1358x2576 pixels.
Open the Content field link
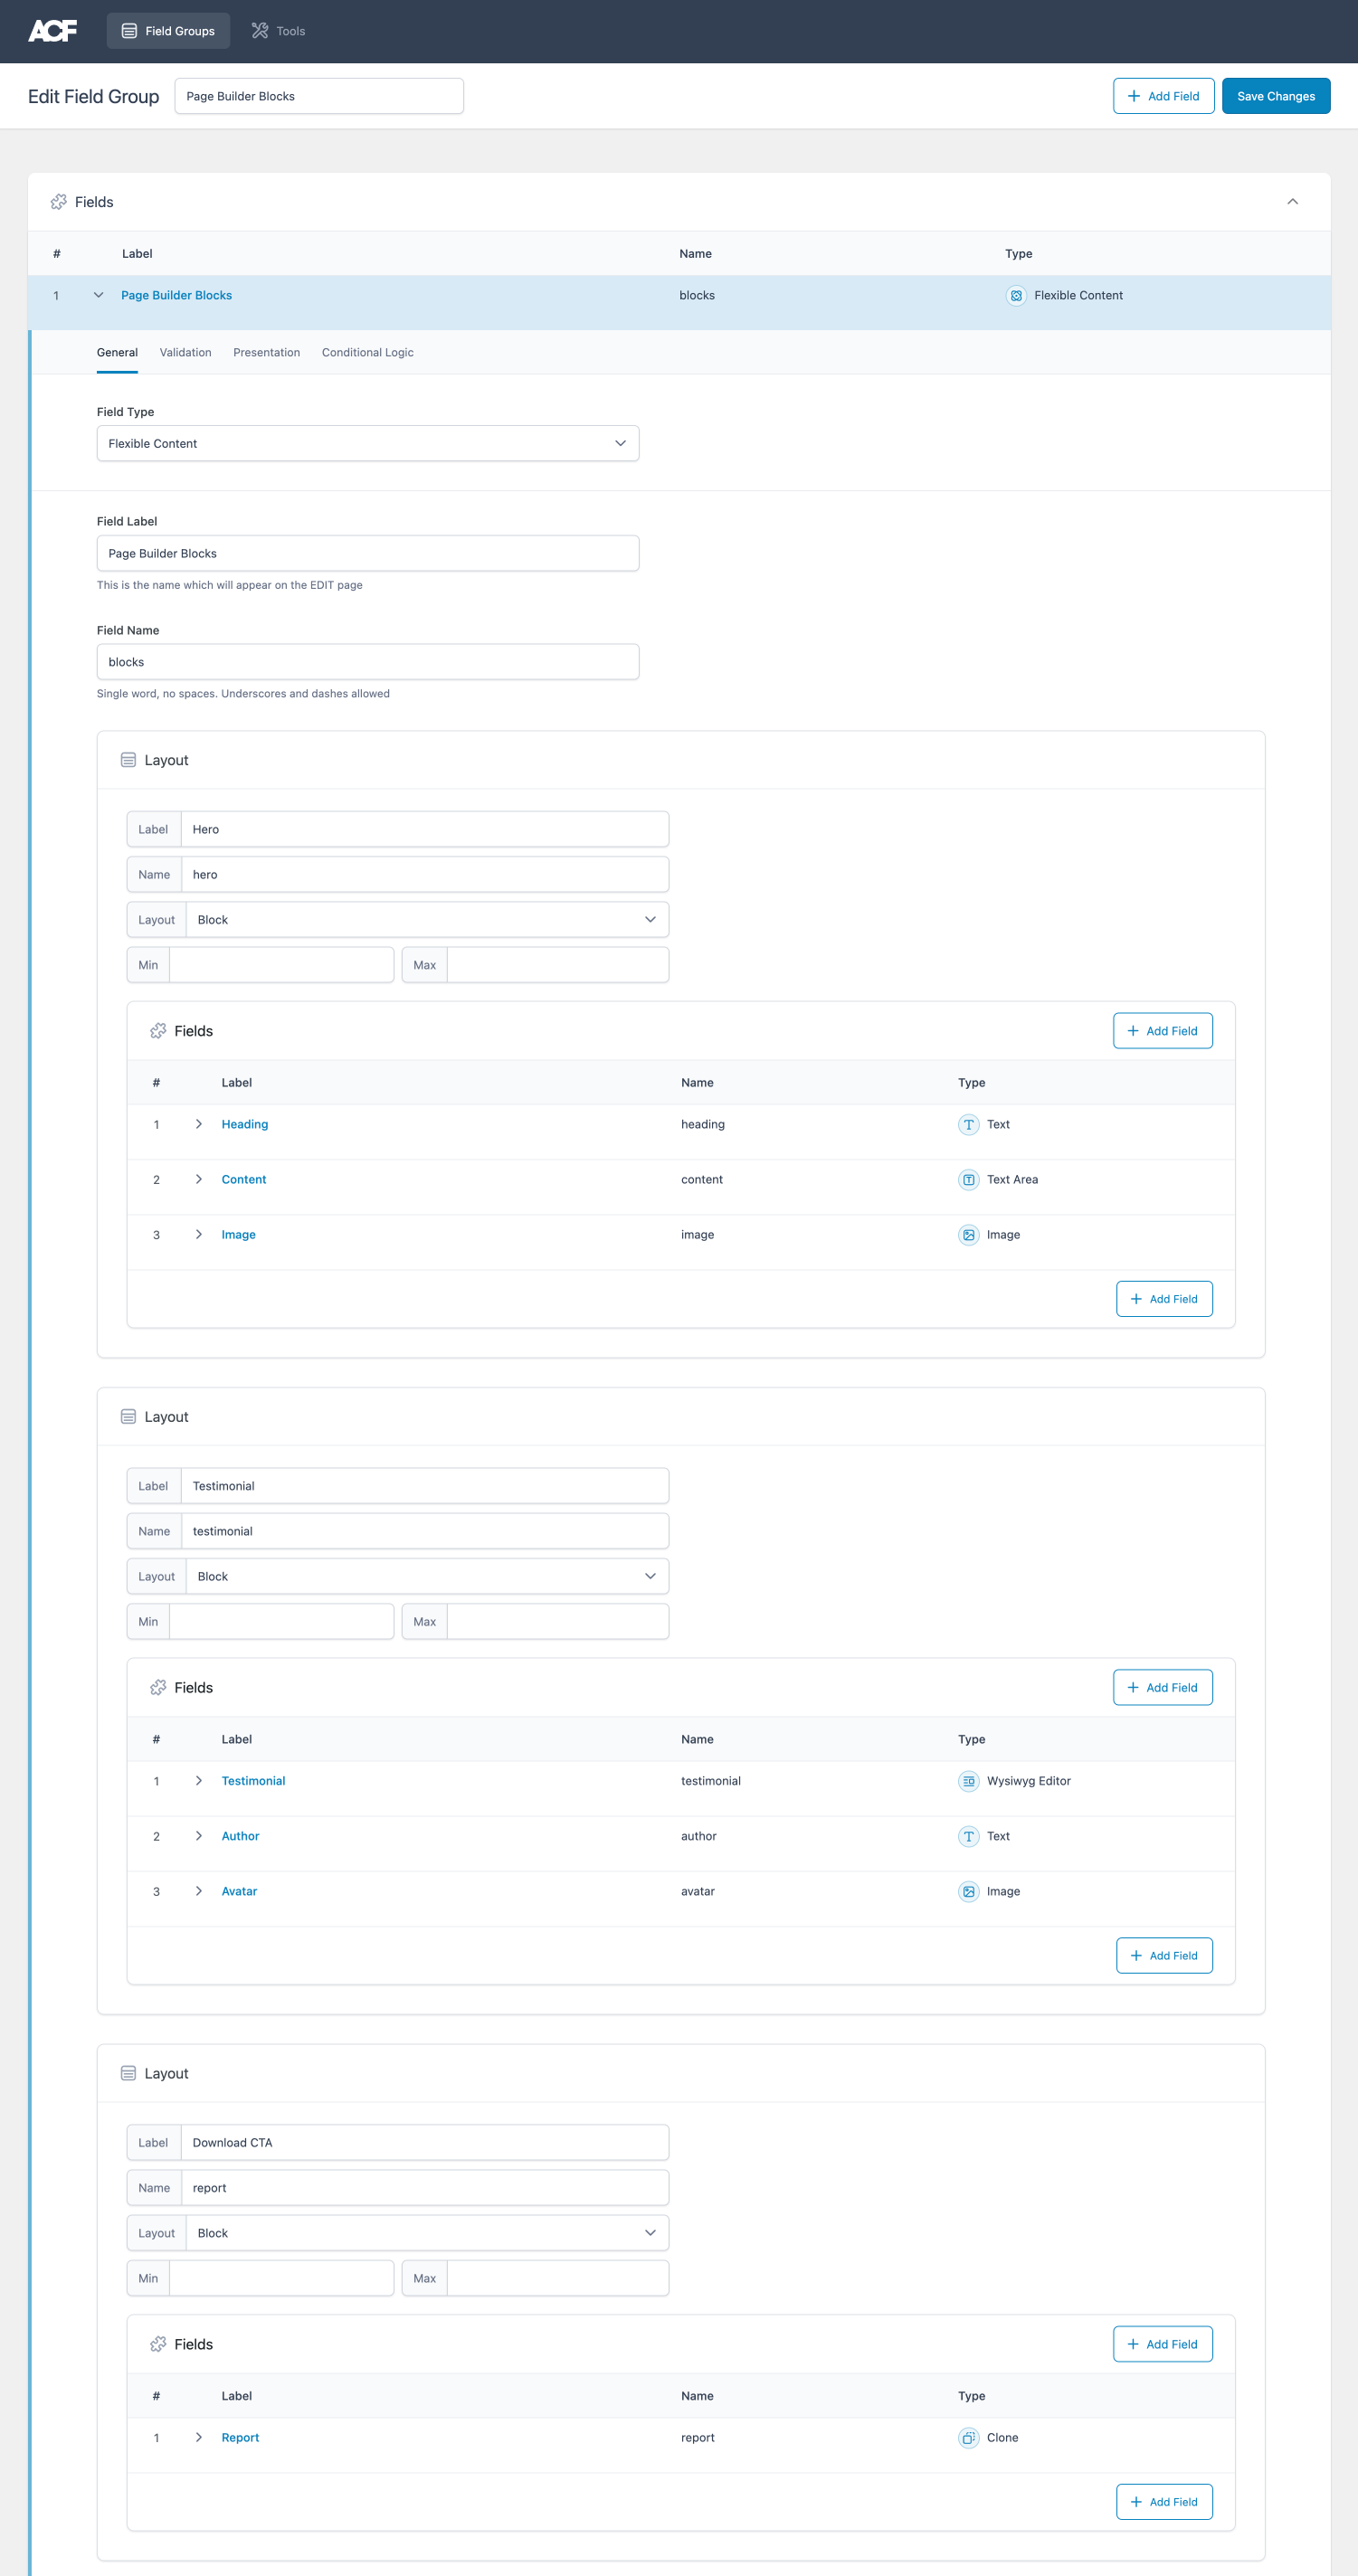click(243, 1180)
